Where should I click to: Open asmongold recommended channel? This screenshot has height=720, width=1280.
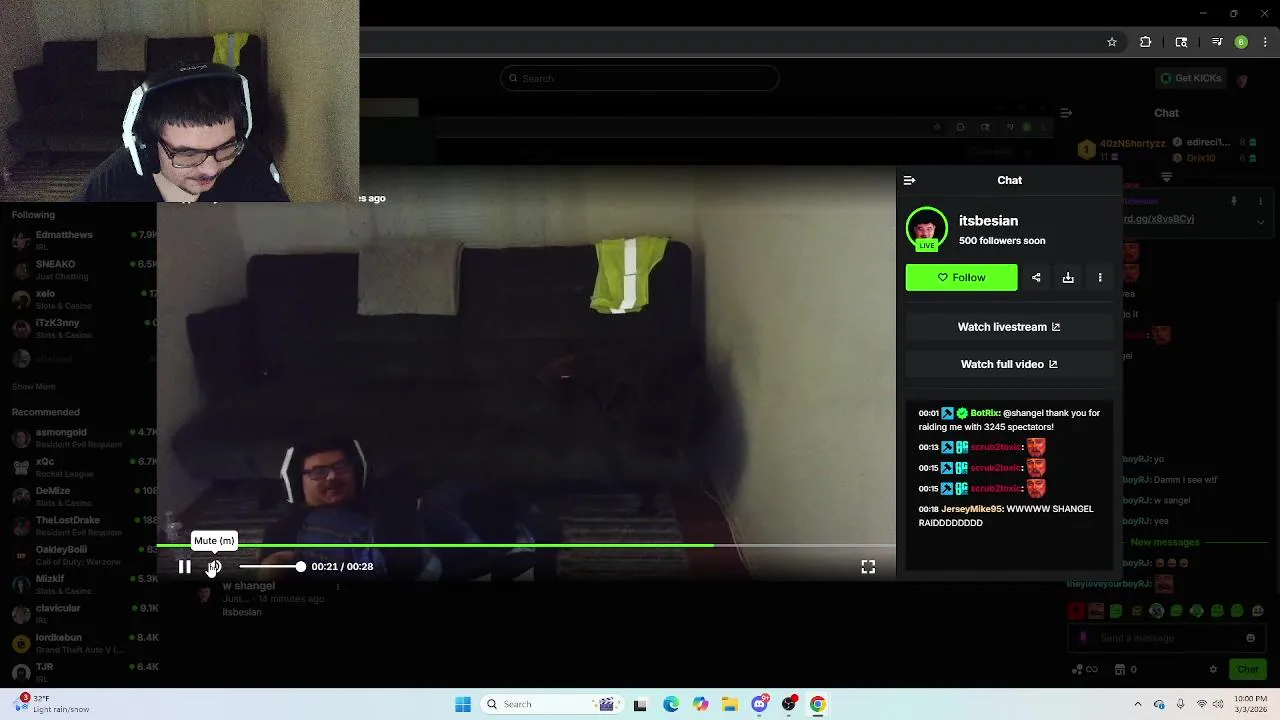point(84,438)
